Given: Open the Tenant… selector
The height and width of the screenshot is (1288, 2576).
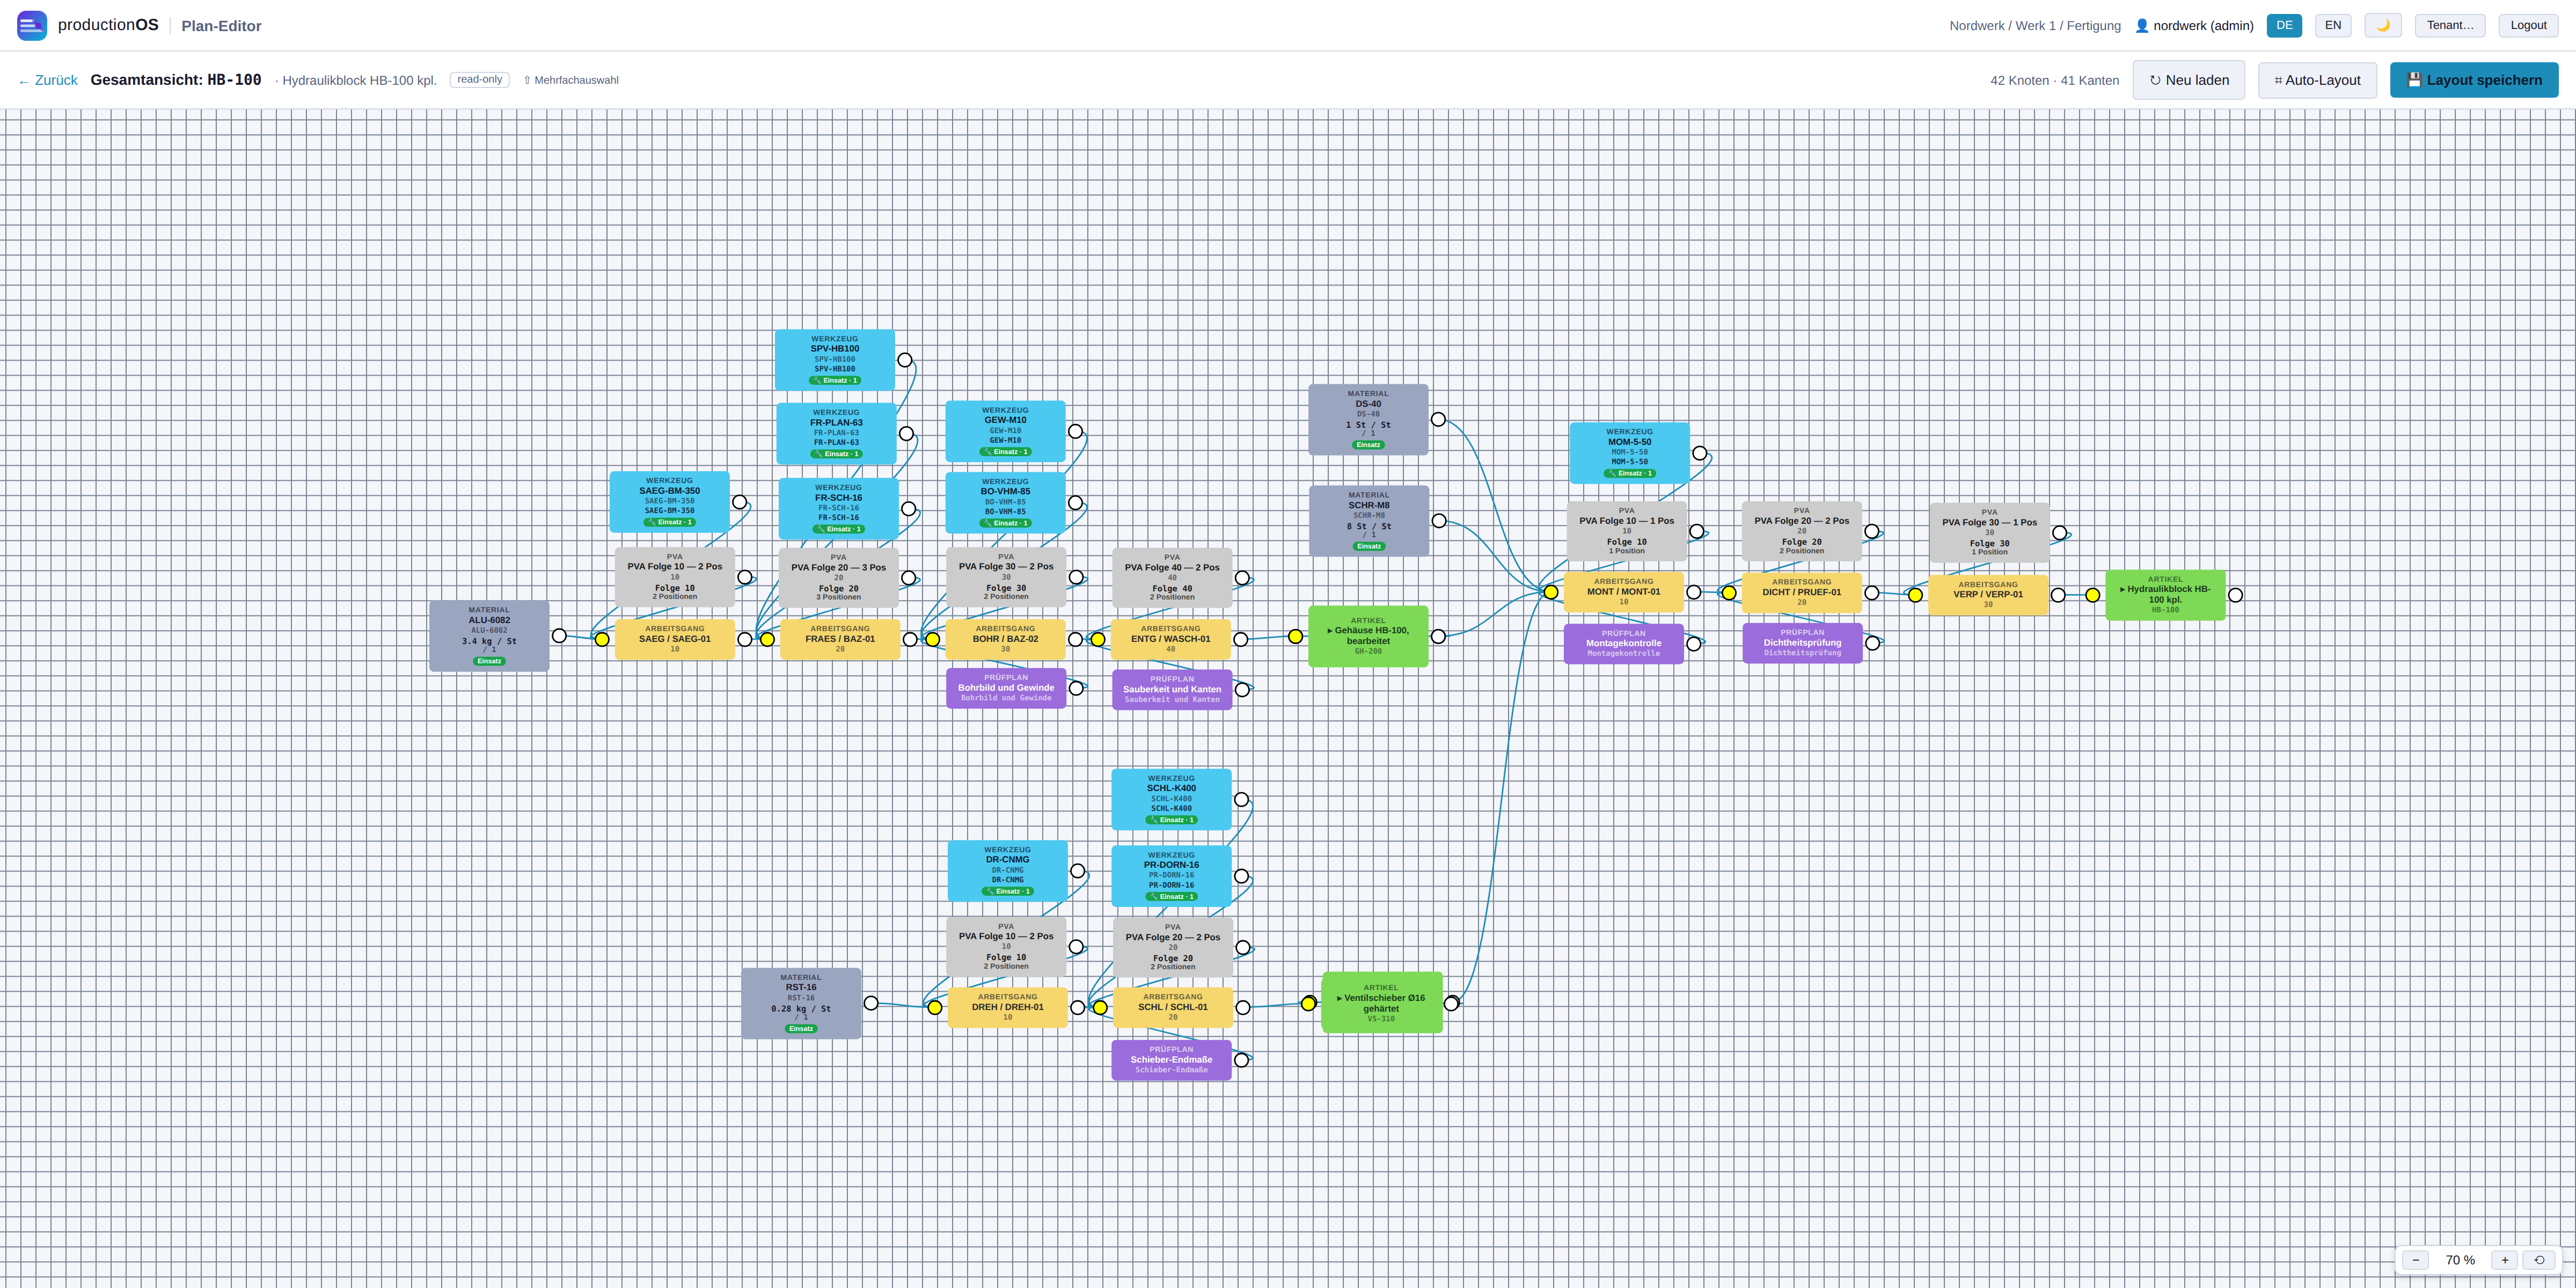Looking at the screenshot, I should tap(2449, 25).
